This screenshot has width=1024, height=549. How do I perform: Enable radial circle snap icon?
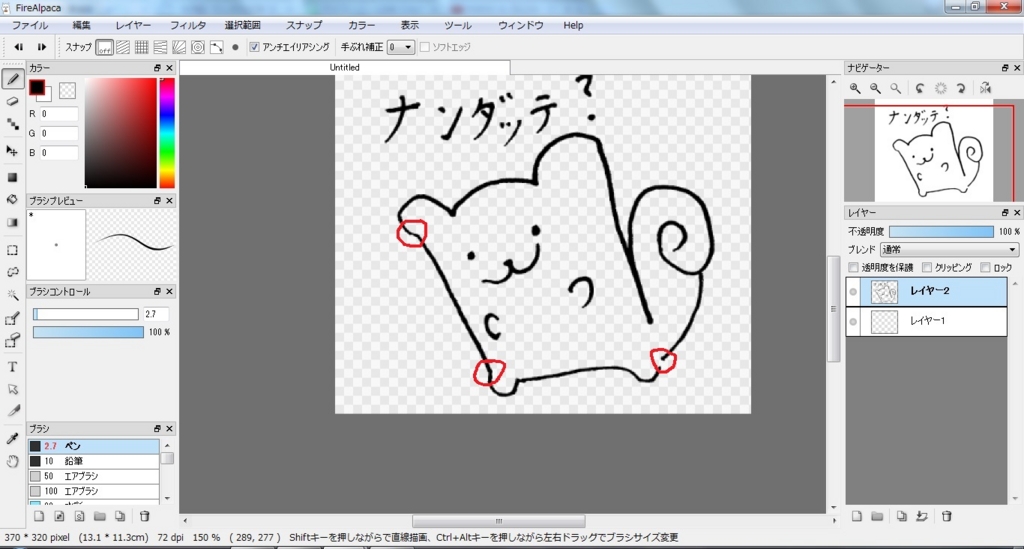tap(197, 47)
